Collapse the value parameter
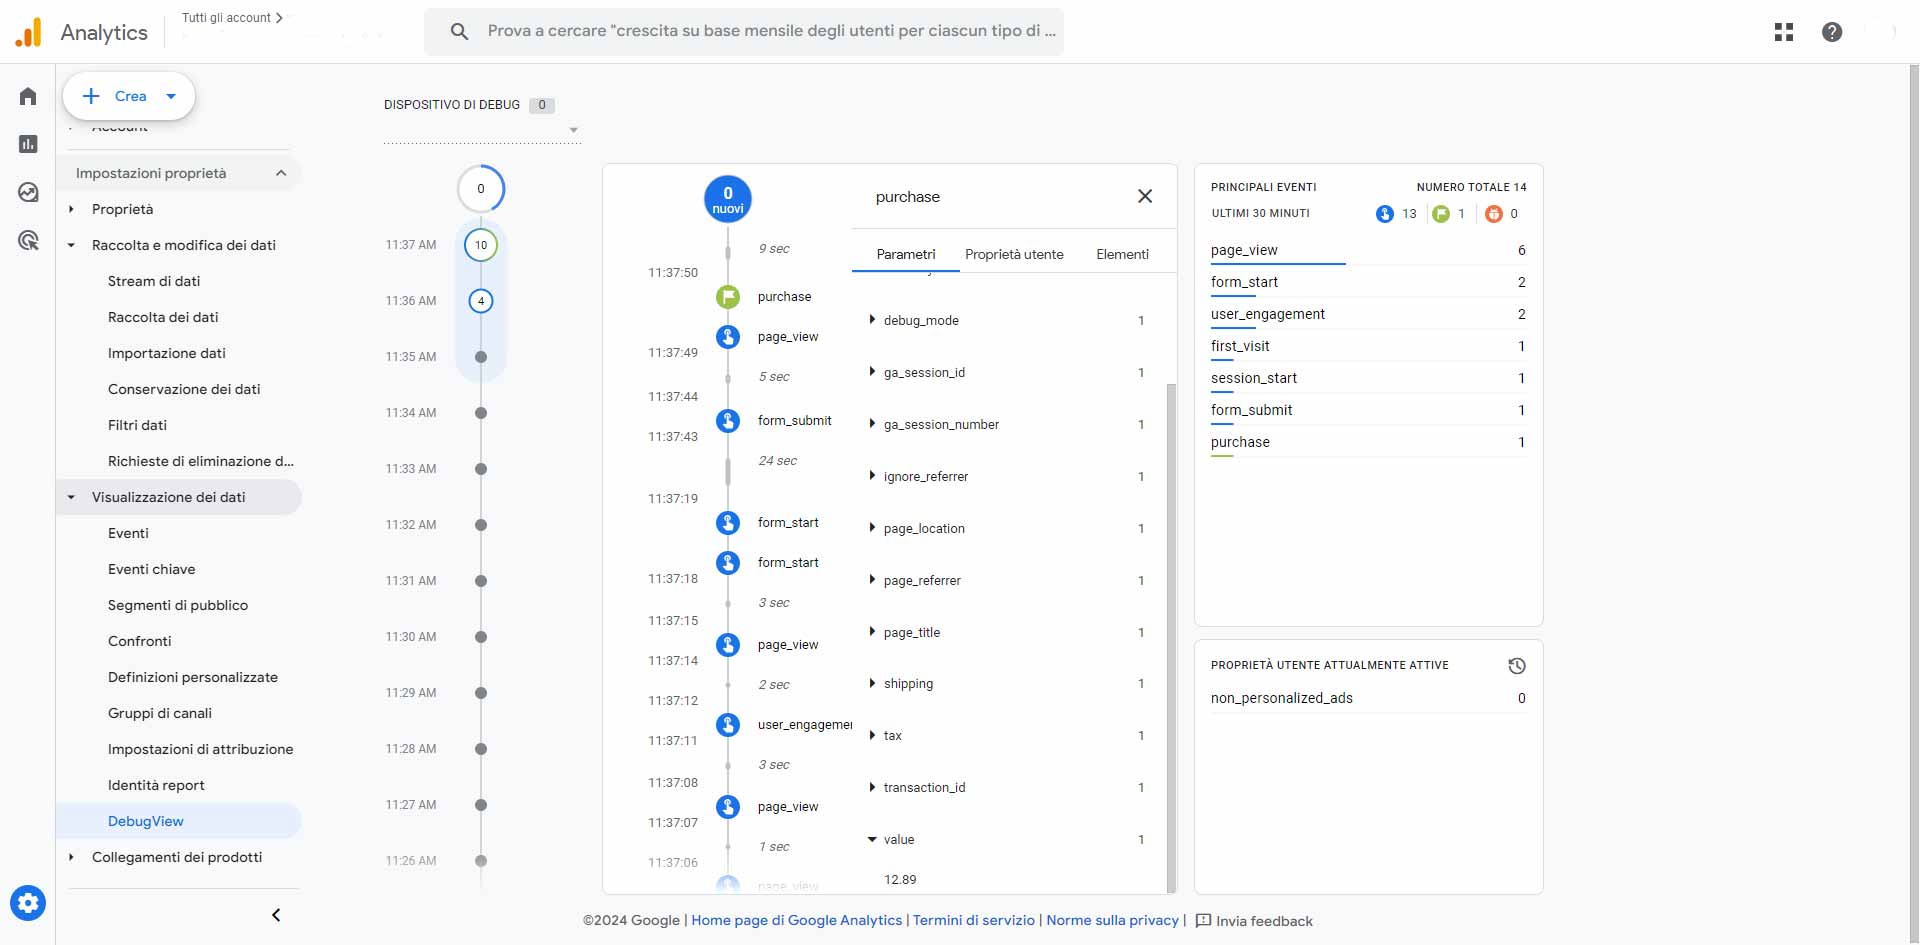 (x=872, y=840)
